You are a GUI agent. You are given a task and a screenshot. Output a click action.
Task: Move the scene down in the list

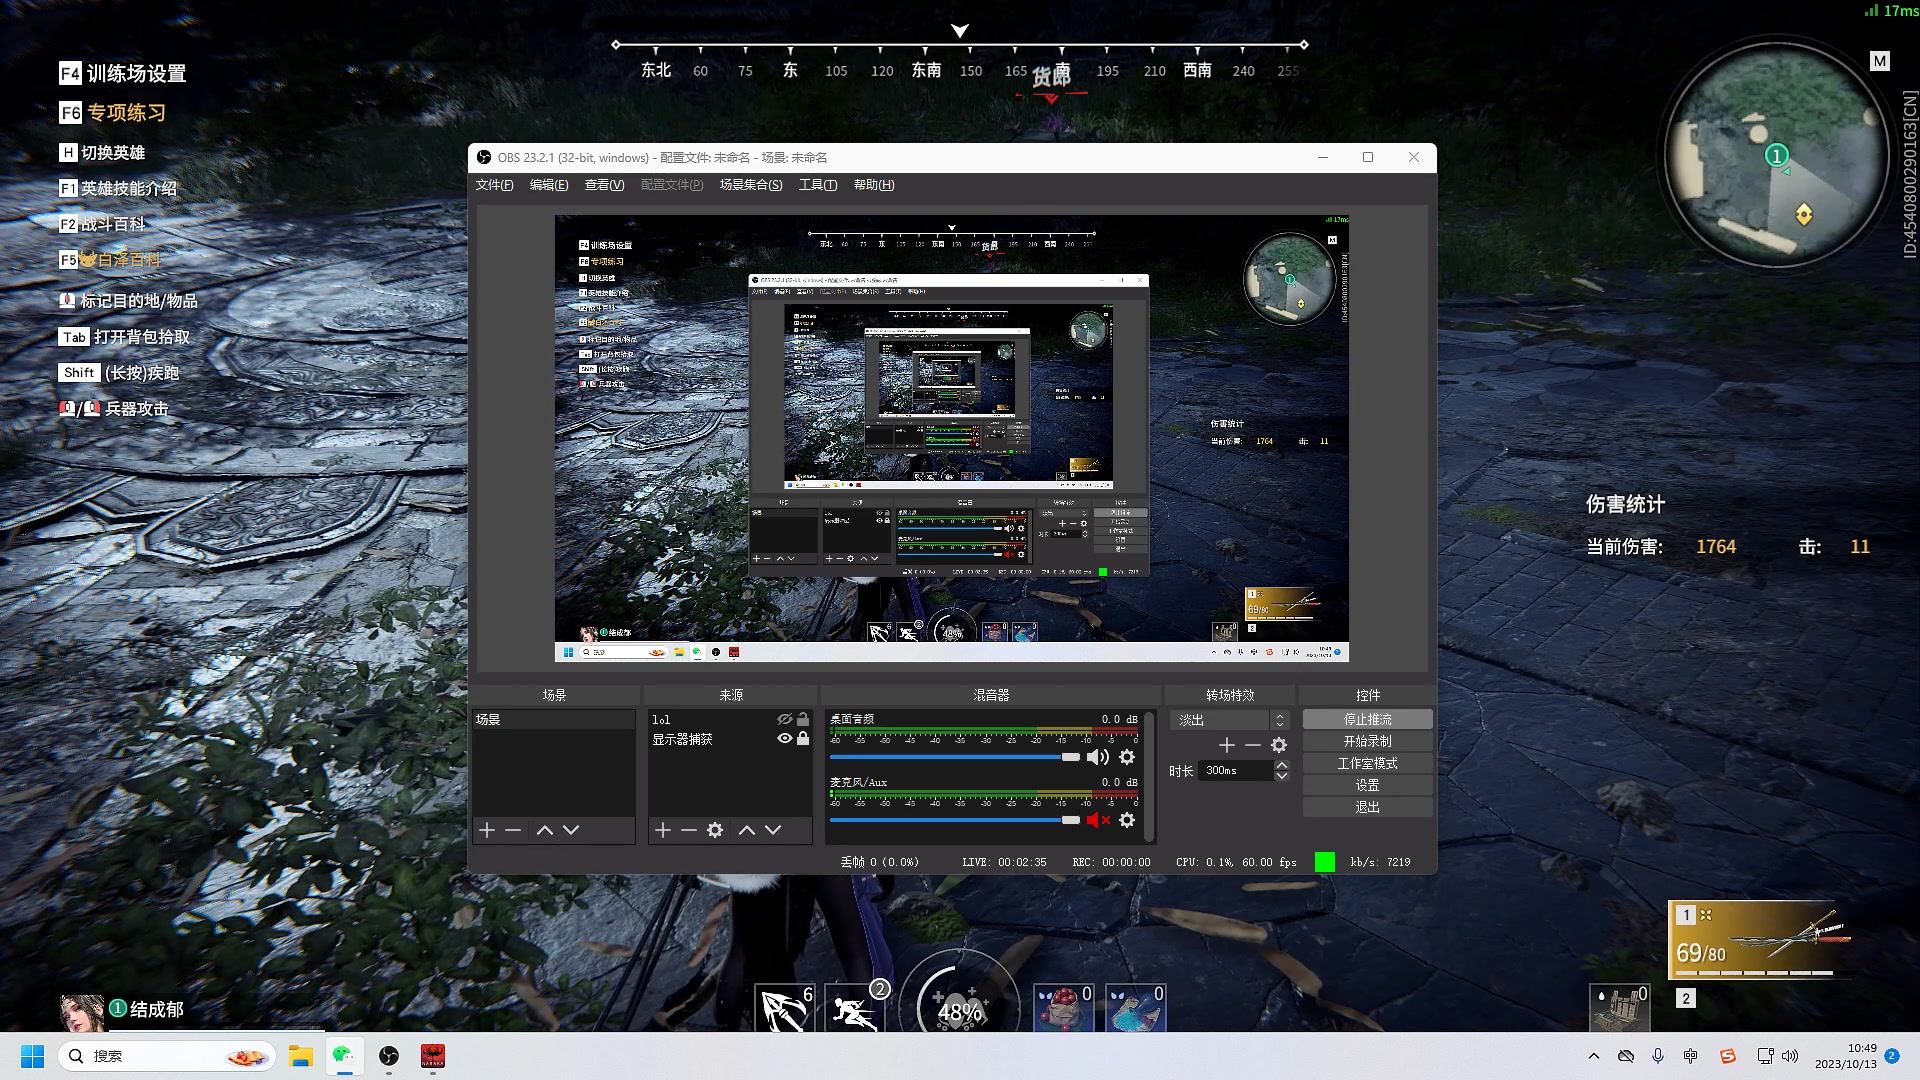click(571, 830)
